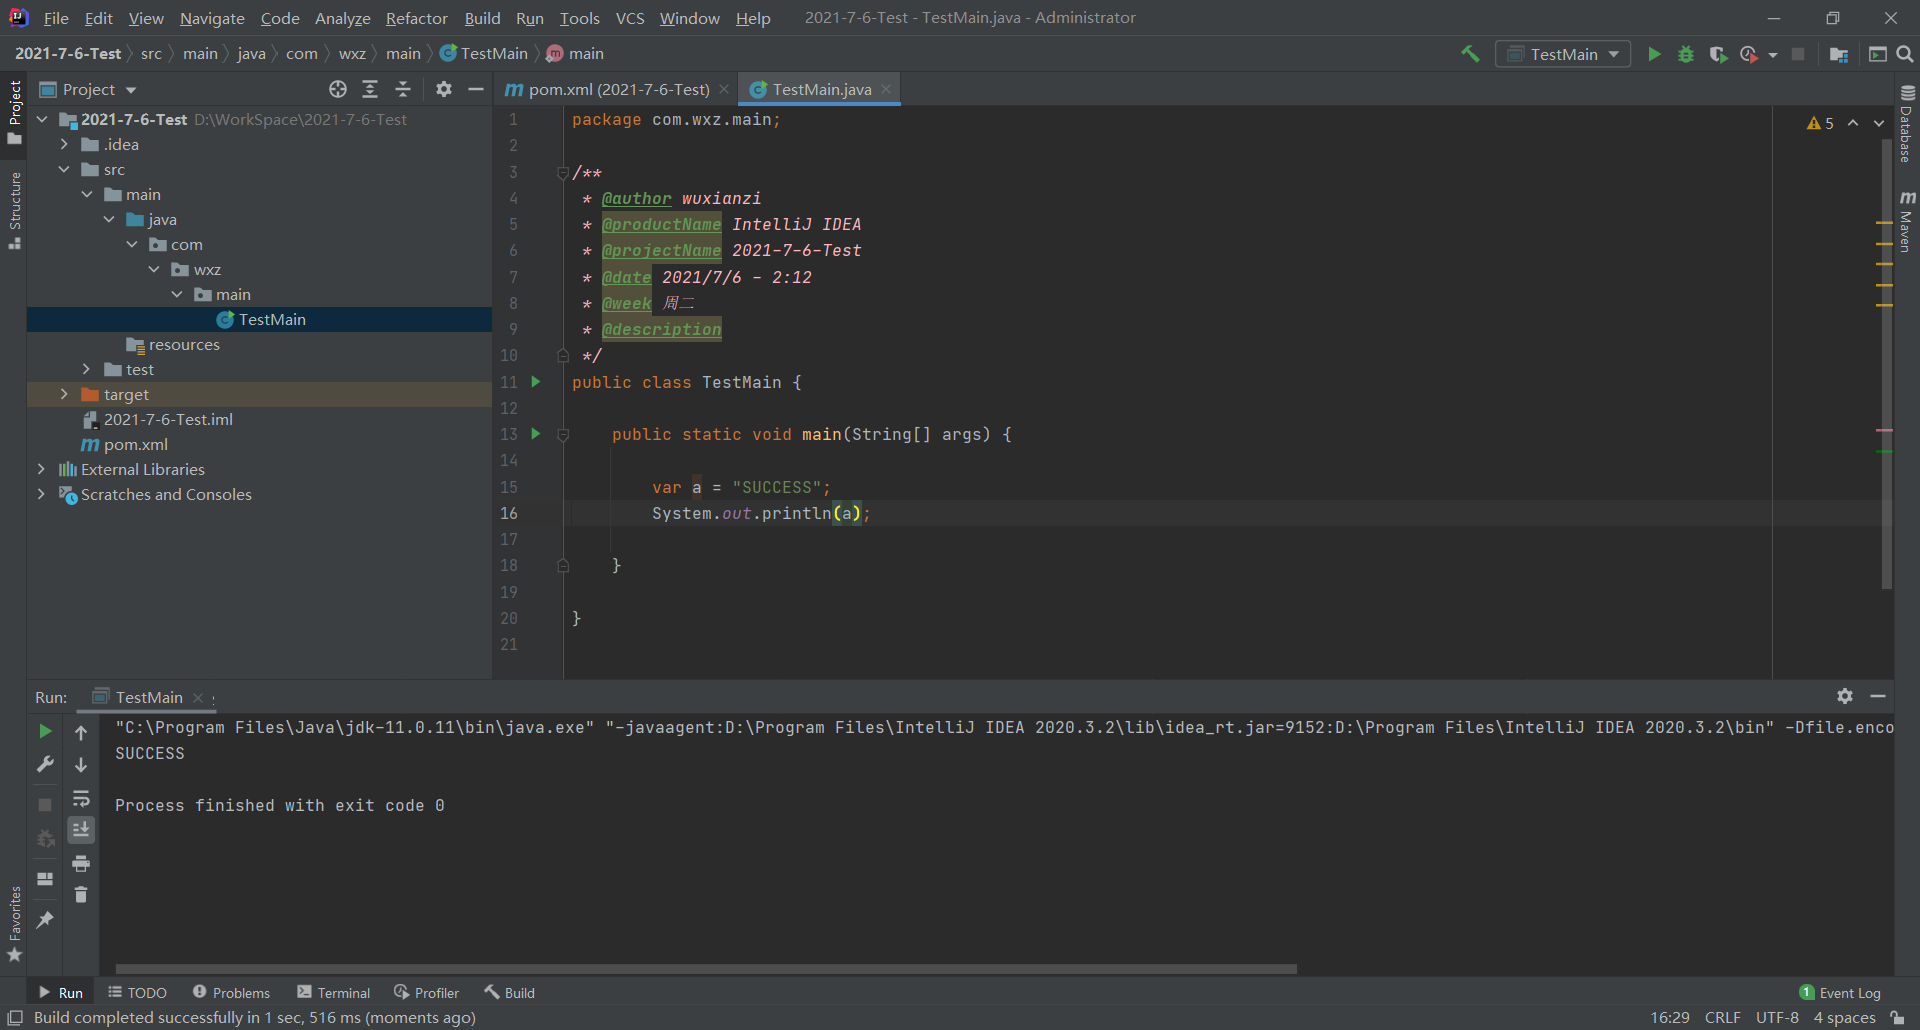Clear All console output trash icon
This screenshot has width=1920, height=1030.
point(81,895)
